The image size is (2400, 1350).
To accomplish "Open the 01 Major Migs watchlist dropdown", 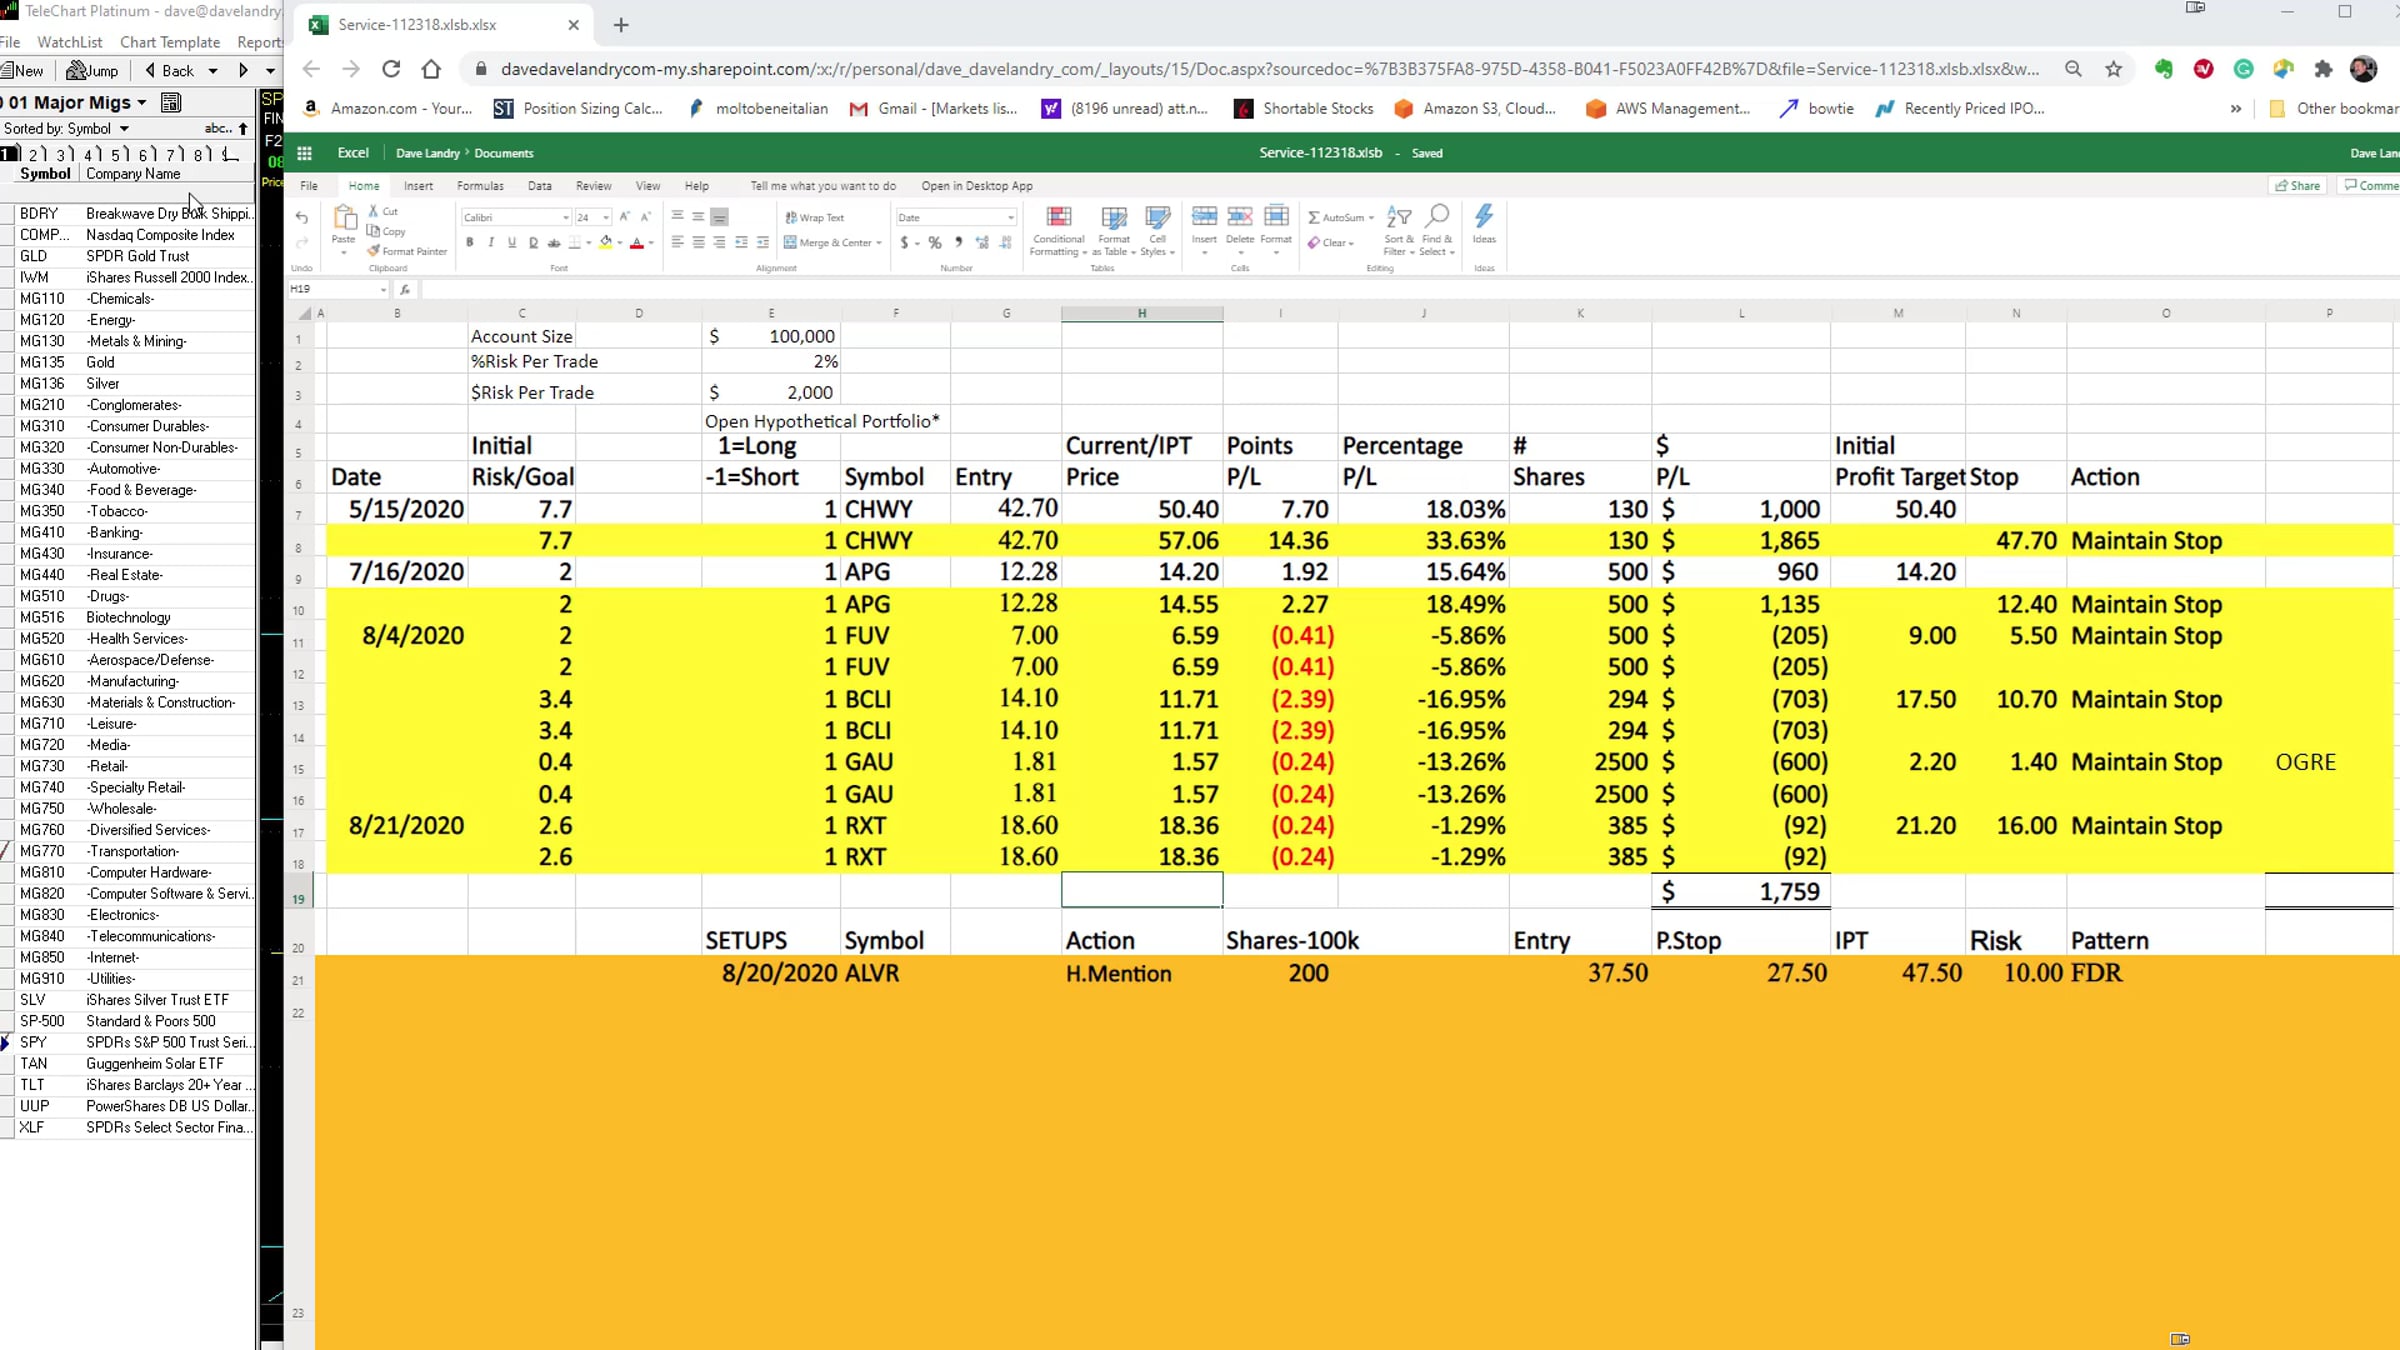I will tap(142, 102).
